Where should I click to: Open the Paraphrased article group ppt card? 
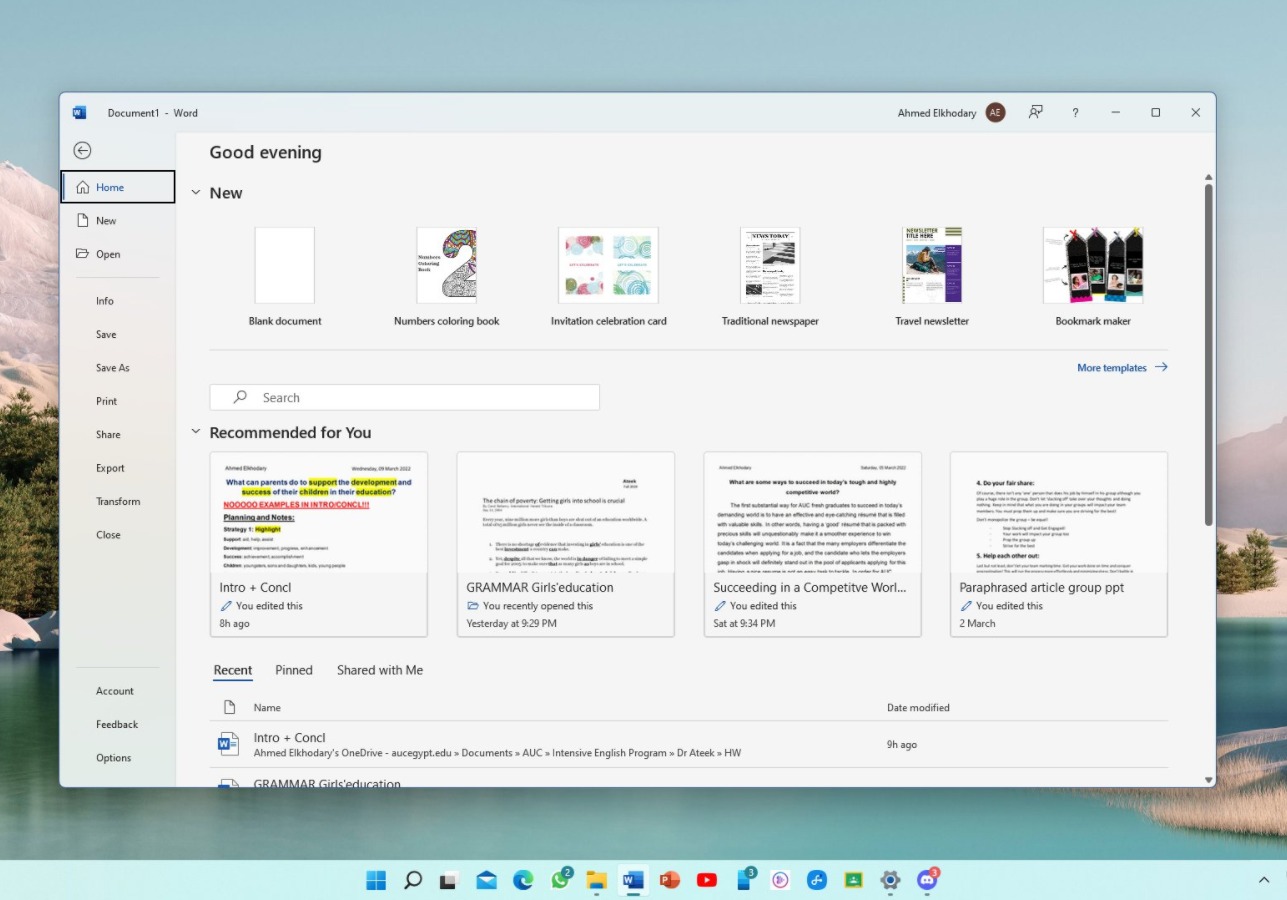1059,544
